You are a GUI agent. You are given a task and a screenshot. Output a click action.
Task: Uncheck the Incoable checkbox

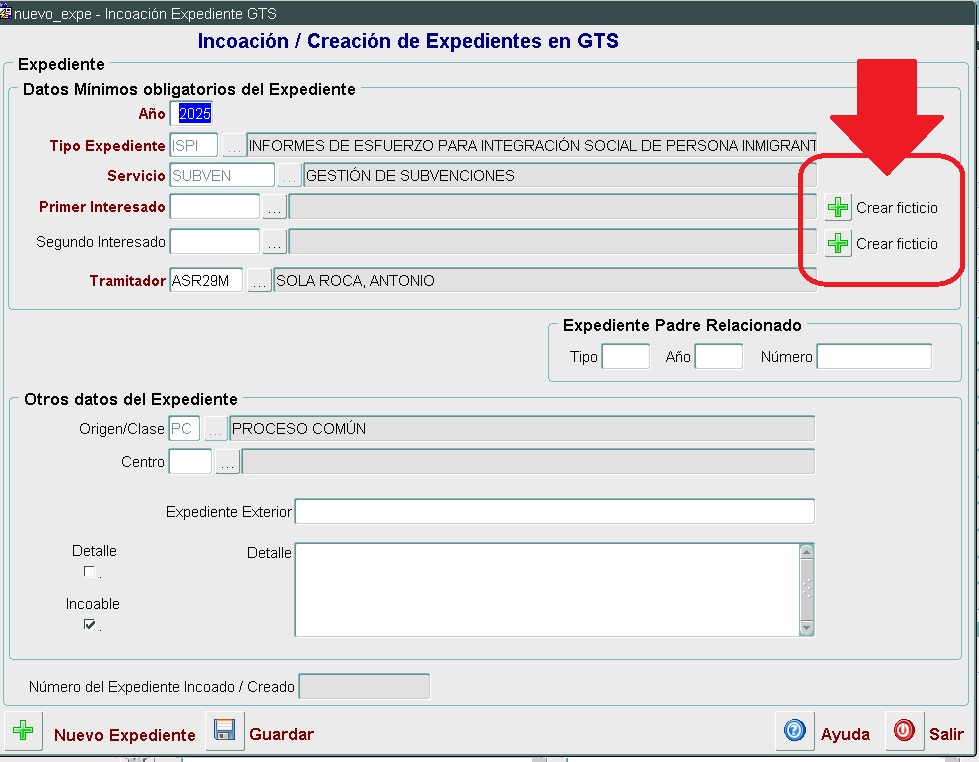90,625
